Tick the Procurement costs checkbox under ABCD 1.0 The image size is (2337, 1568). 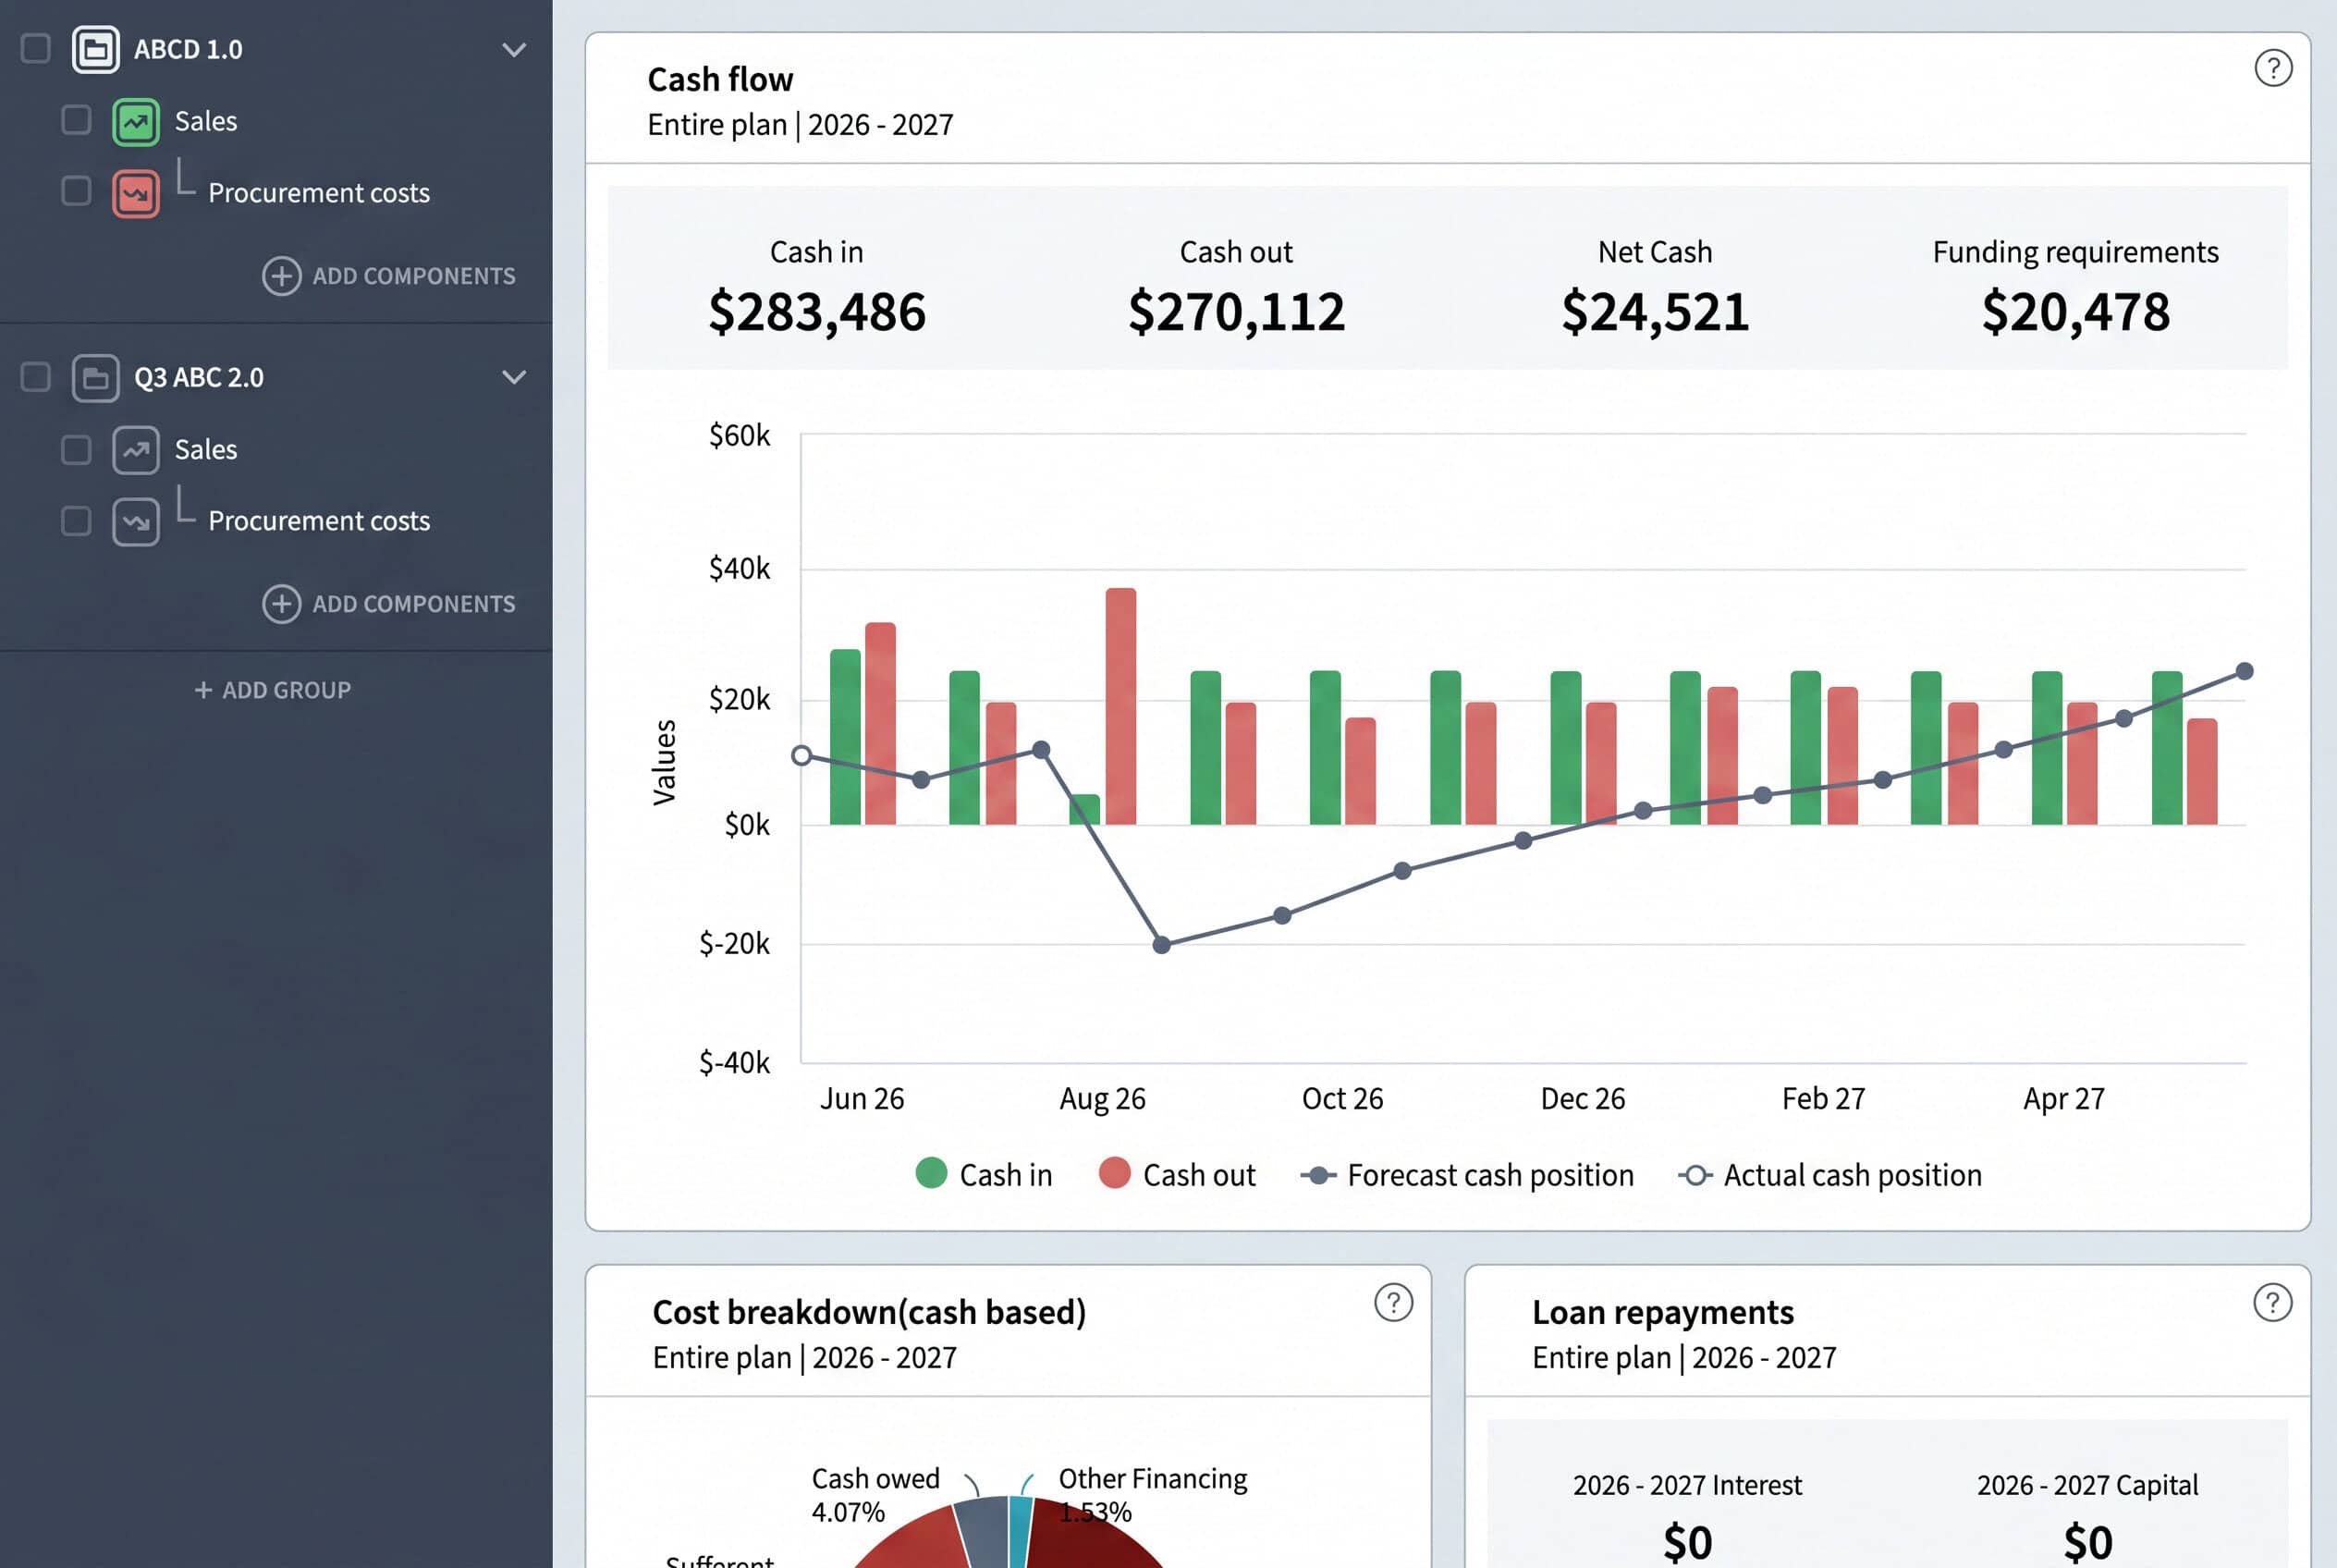click(x=76, y=191)
